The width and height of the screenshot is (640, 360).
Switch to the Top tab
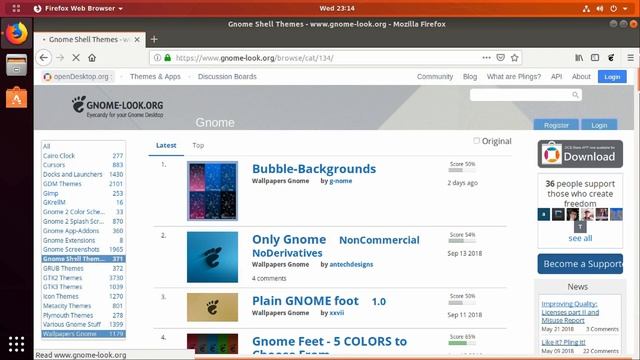point(198,145)
